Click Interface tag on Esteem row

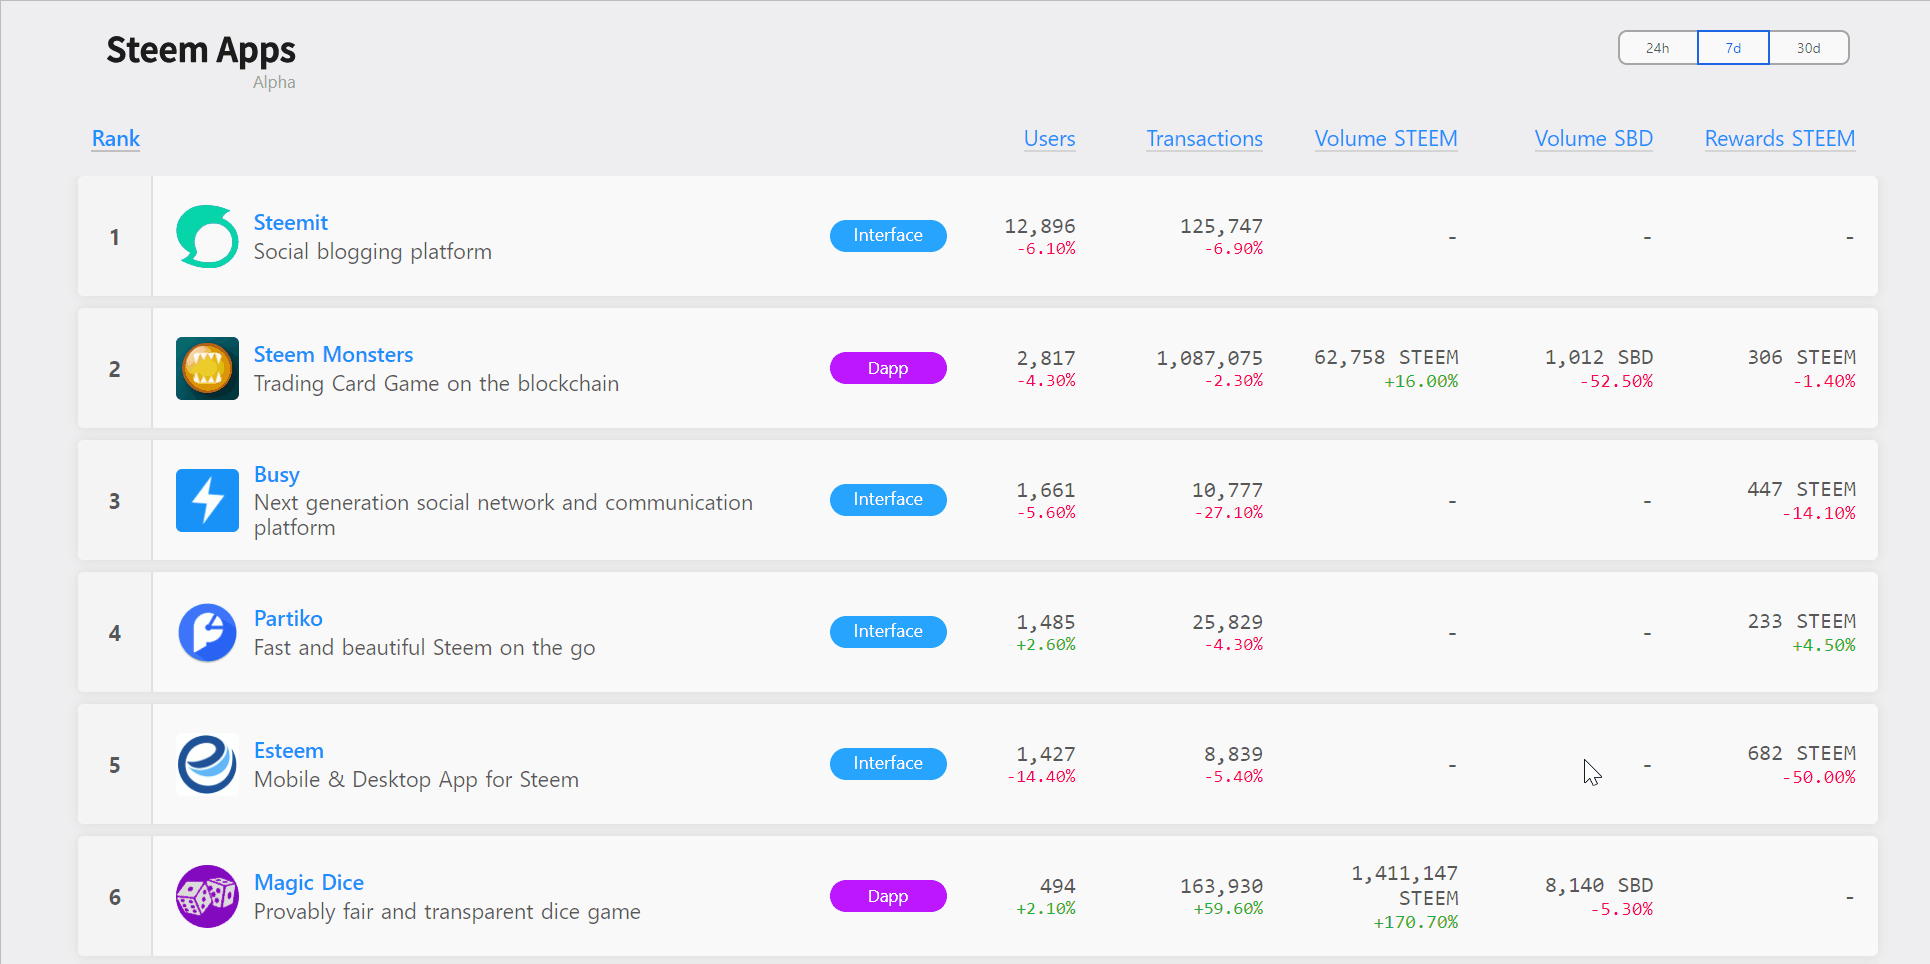pyautogui.click(x=888, y=764)
